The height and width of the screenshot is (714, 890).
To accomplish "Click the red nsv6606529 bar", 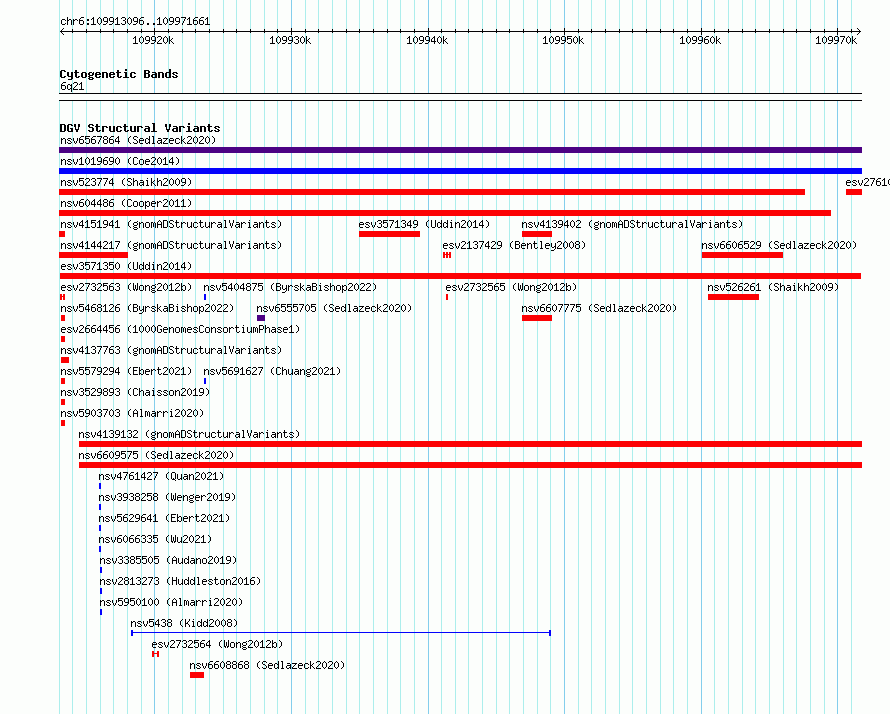I will click(x=742, y=255).
